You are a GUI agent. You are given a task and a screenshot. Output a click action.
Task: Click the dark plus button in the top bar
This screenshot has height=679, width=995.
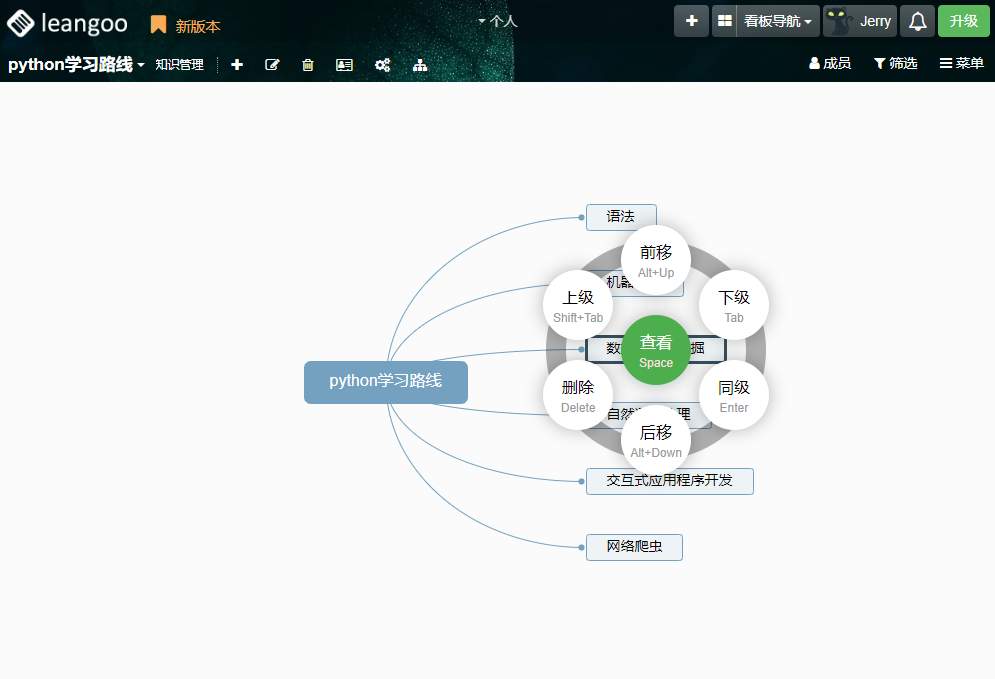[x=692, y=21]
